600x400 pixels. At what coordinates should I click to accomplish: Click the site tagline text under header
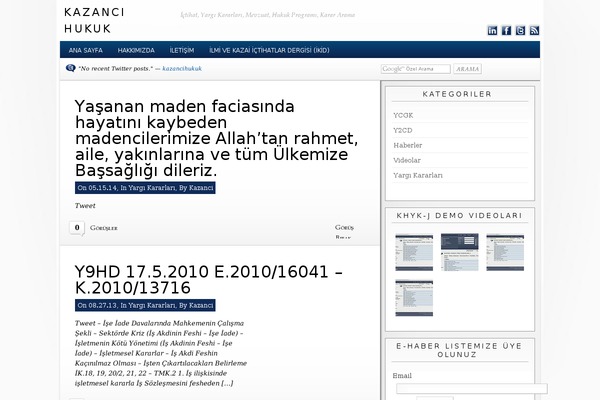point(268,15)
